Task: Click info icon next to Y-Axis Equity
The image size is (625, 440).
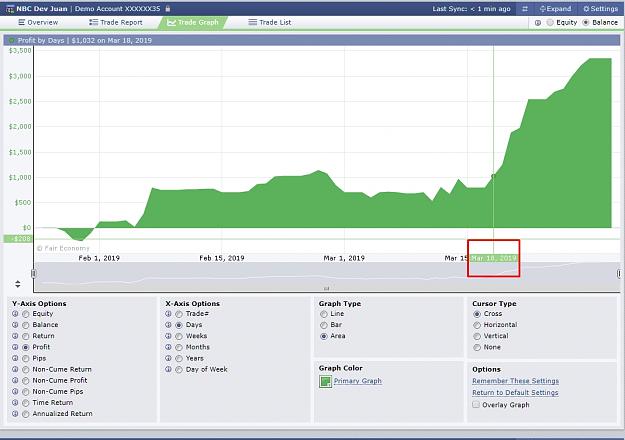Action: pyautogui.click(x=15, y=314)
